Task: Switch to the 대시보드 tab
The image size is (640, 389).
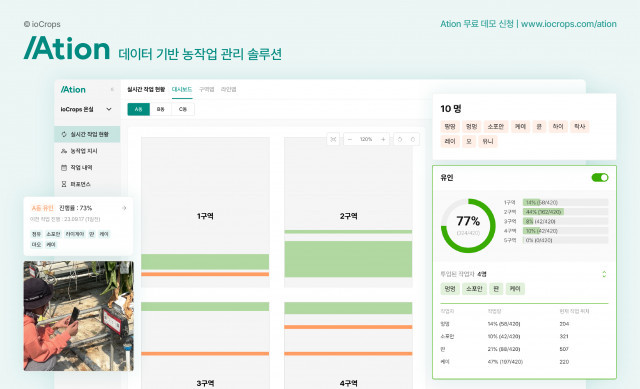Action: point(182,89)
